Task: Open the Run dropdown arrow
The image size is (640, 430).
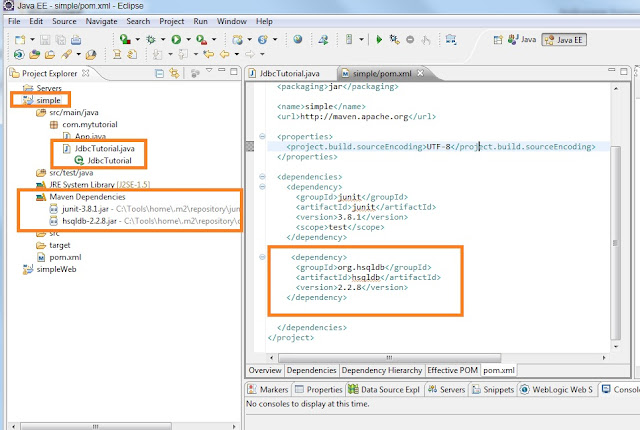Action: [x=188, y=40]
